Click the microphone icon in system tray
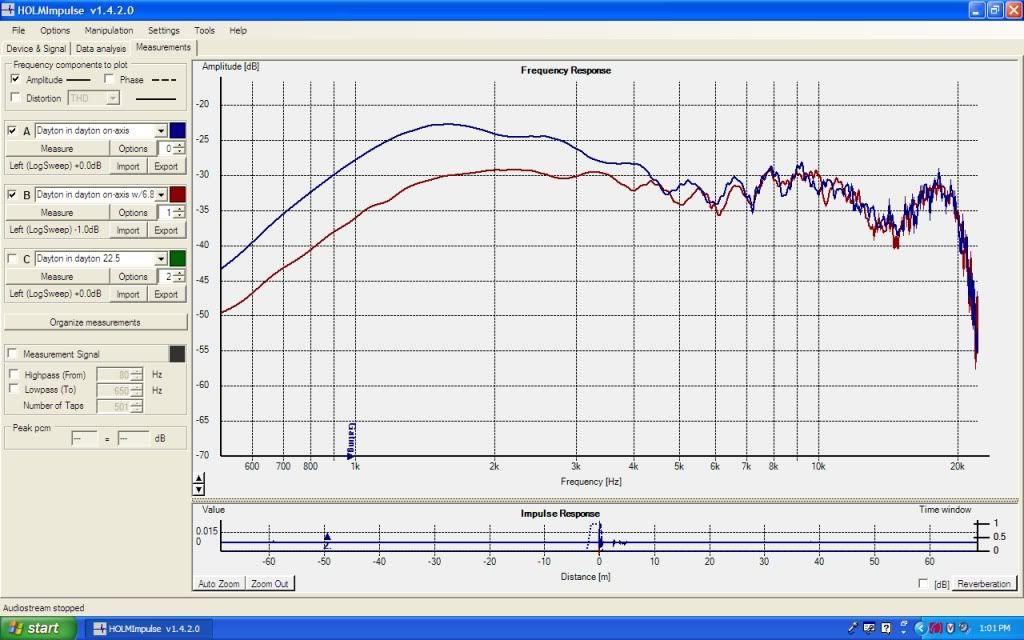The image size is (1024, 640). tap(854, 628)
